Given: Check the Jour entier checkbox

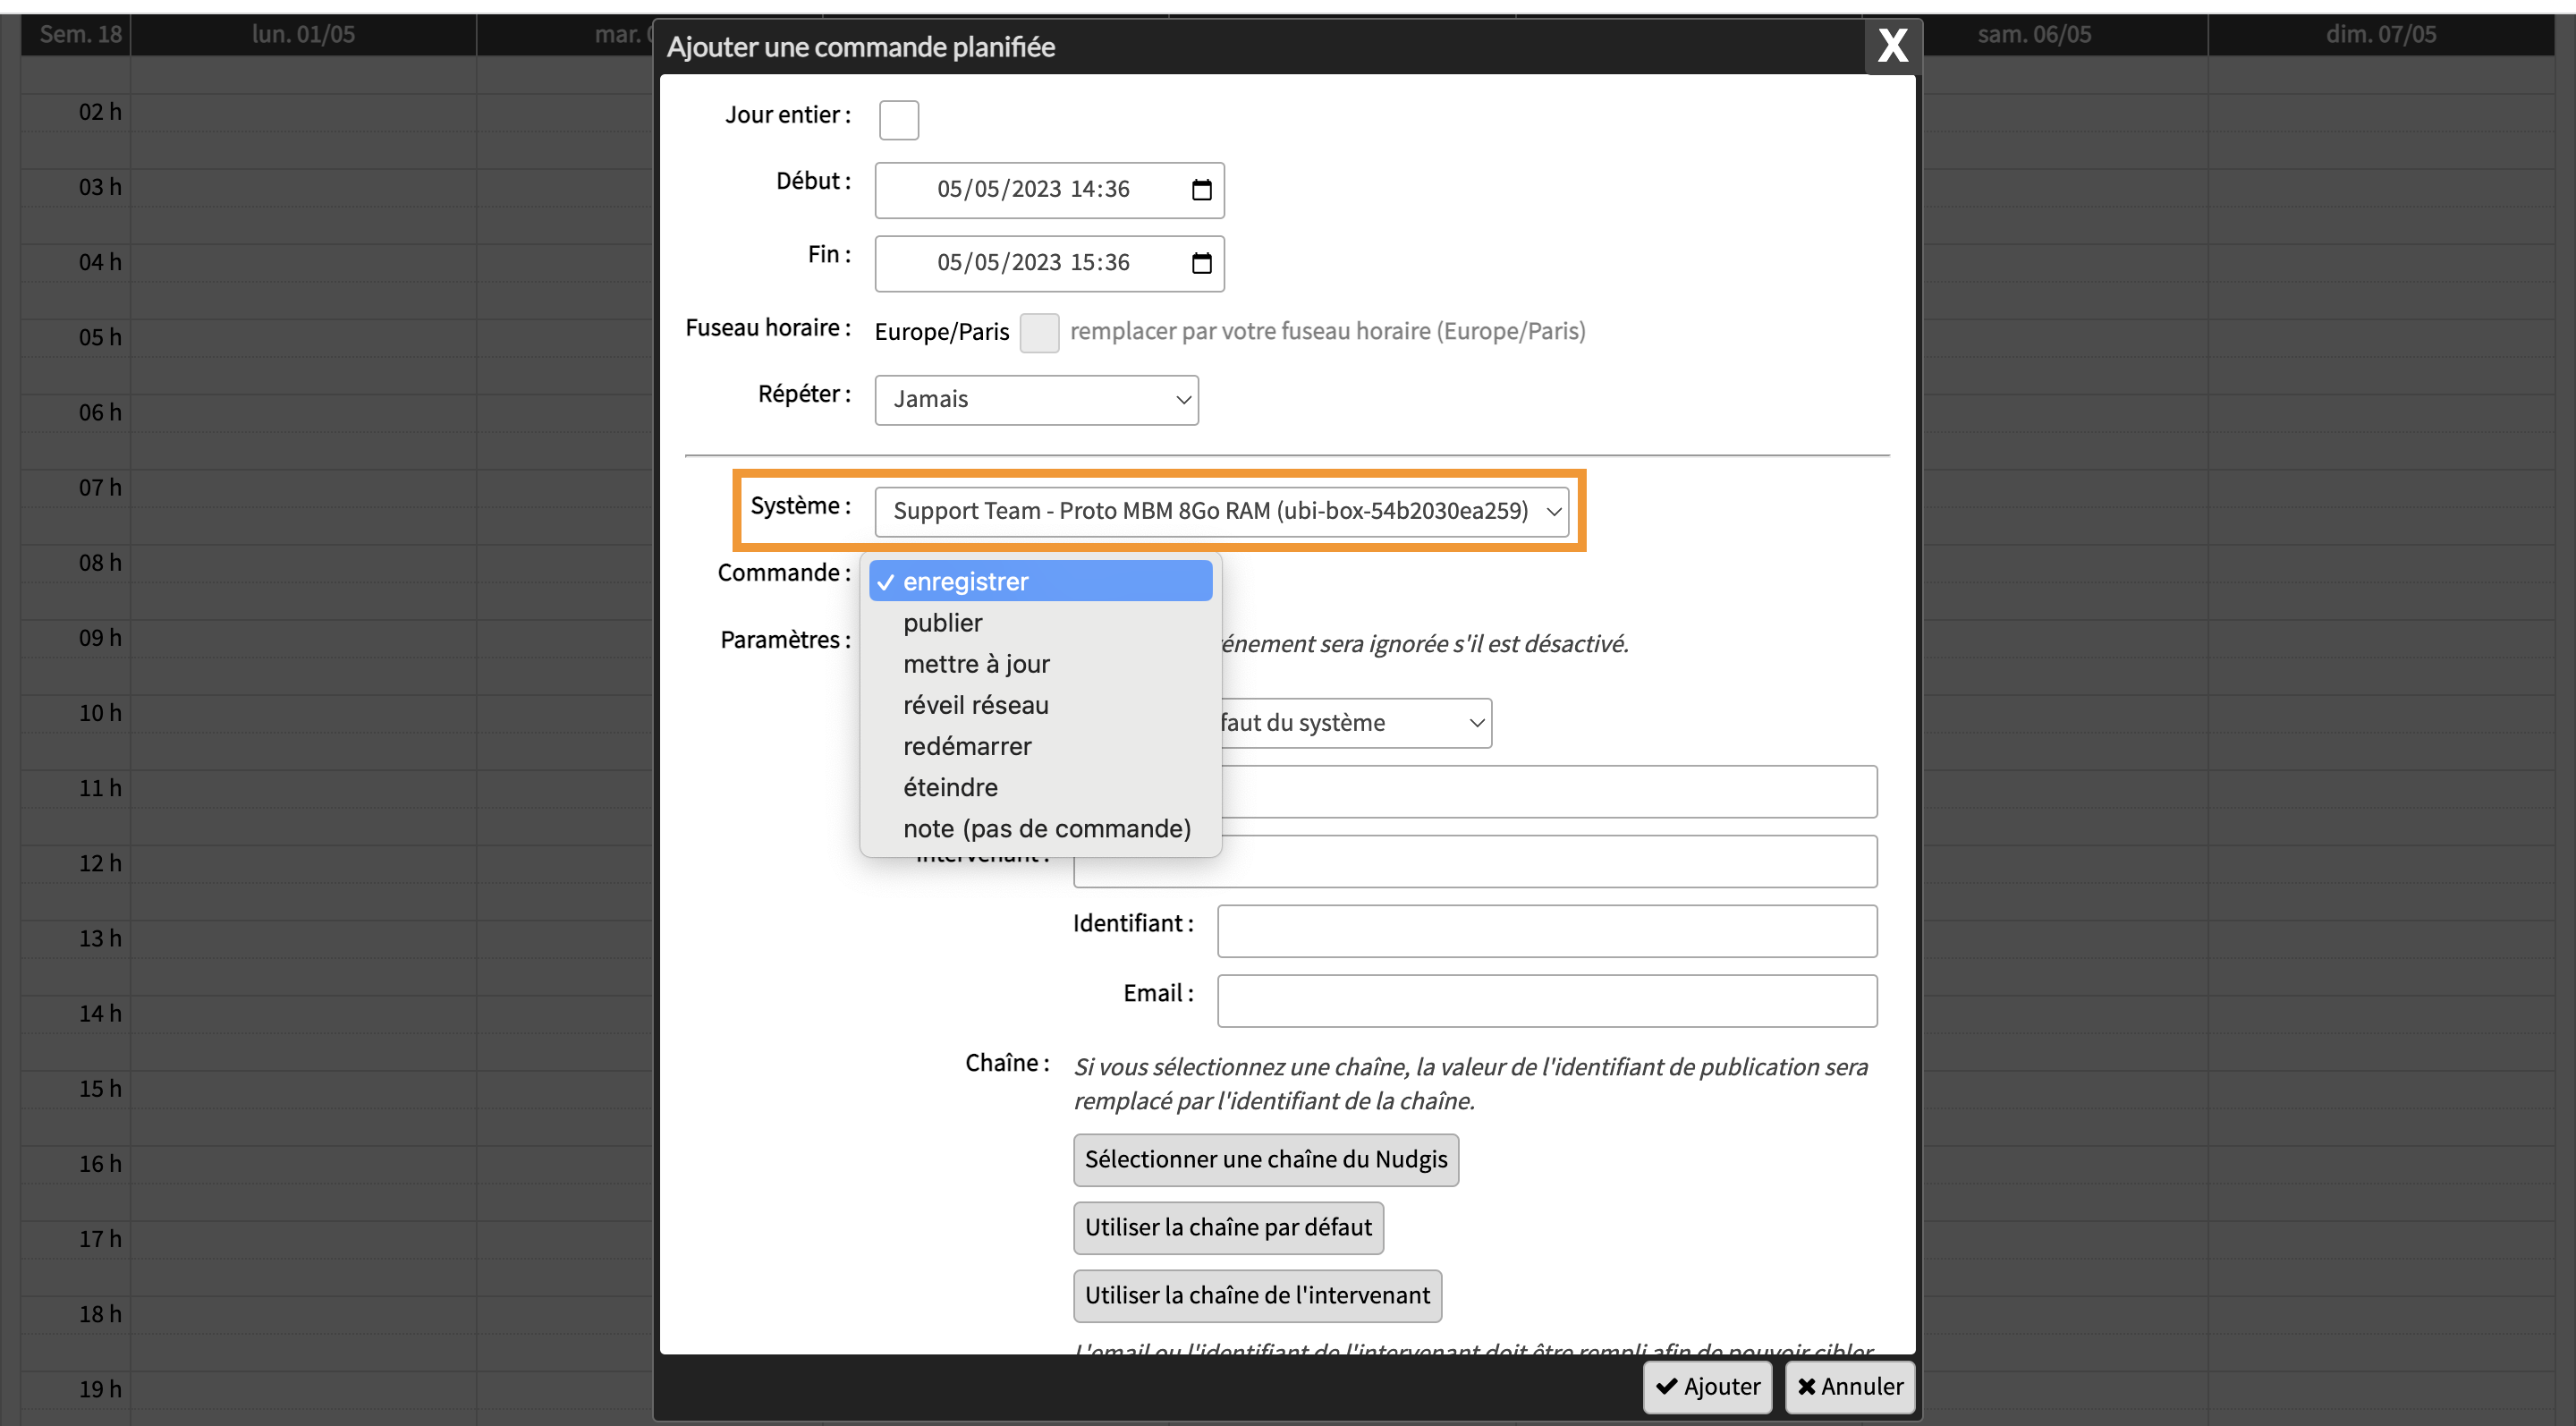Looking at the screenshot, I should coord(898,120).
